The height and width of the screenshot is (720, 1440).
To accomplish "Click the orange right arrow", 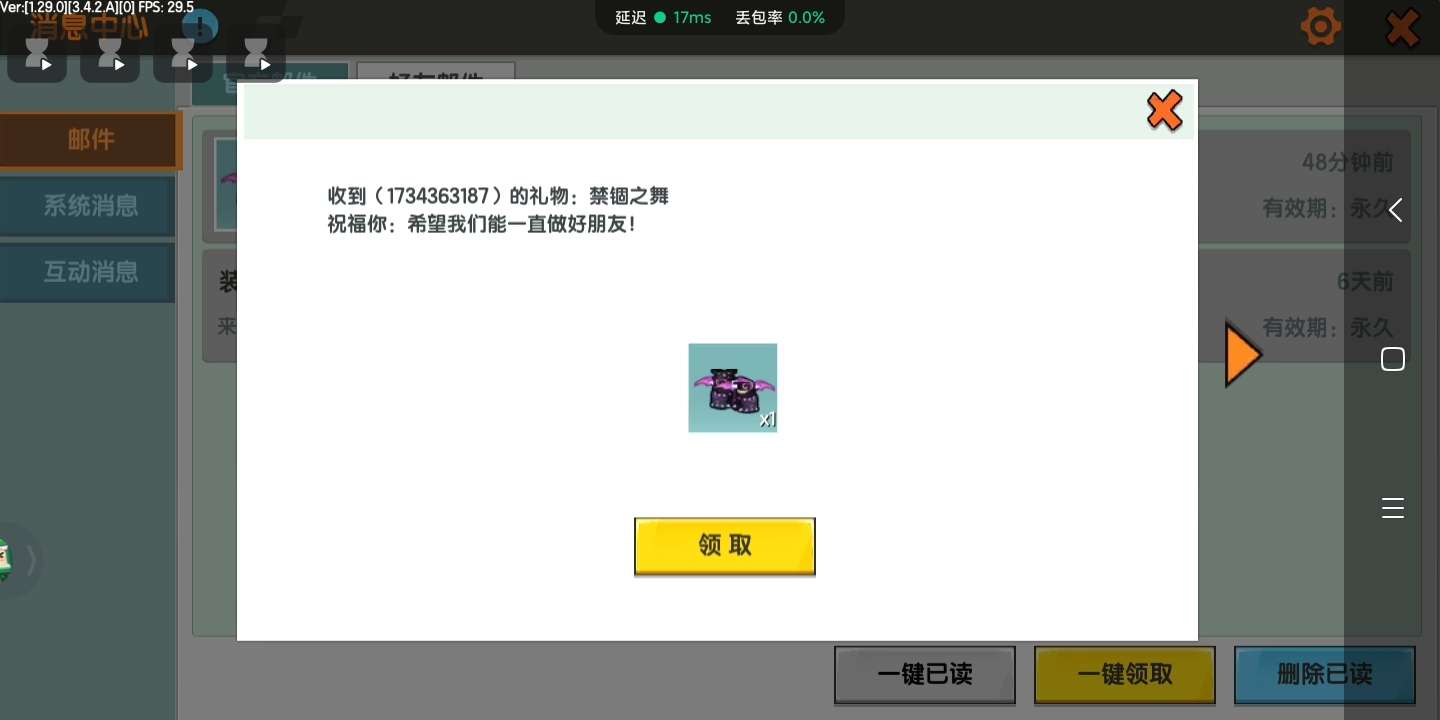I will [x=1242, y=354].
